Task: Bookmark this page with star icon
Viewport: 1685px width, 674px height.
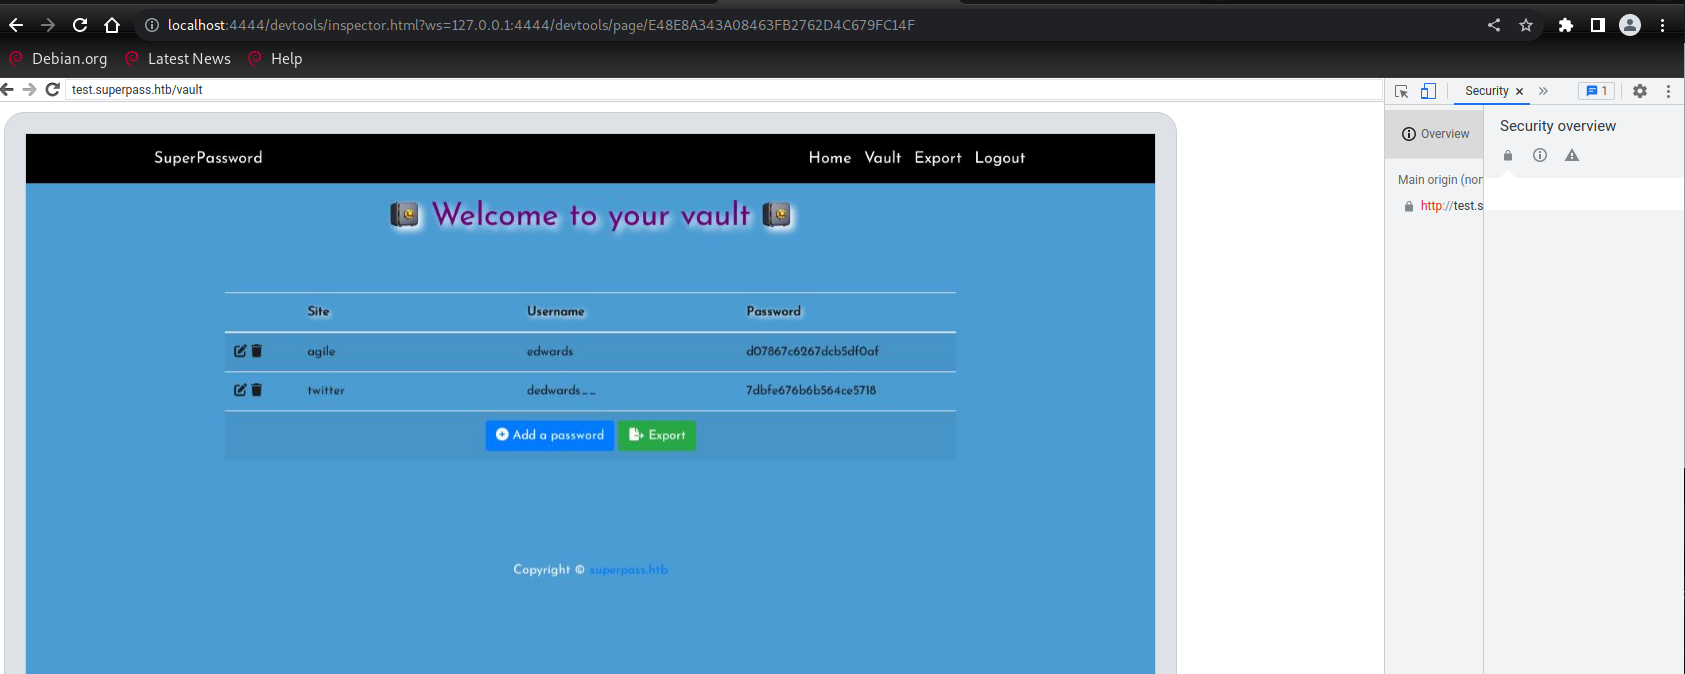Action: 1526,25
